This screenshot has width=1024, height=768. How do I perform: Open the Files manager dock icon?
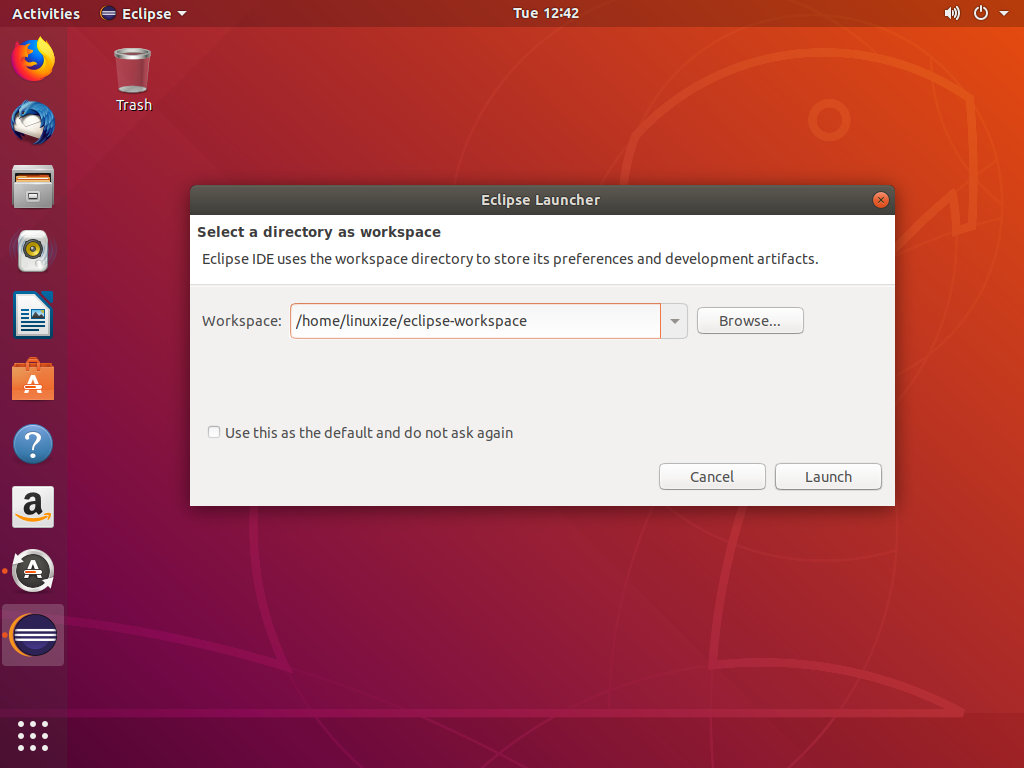click(33, 187)
